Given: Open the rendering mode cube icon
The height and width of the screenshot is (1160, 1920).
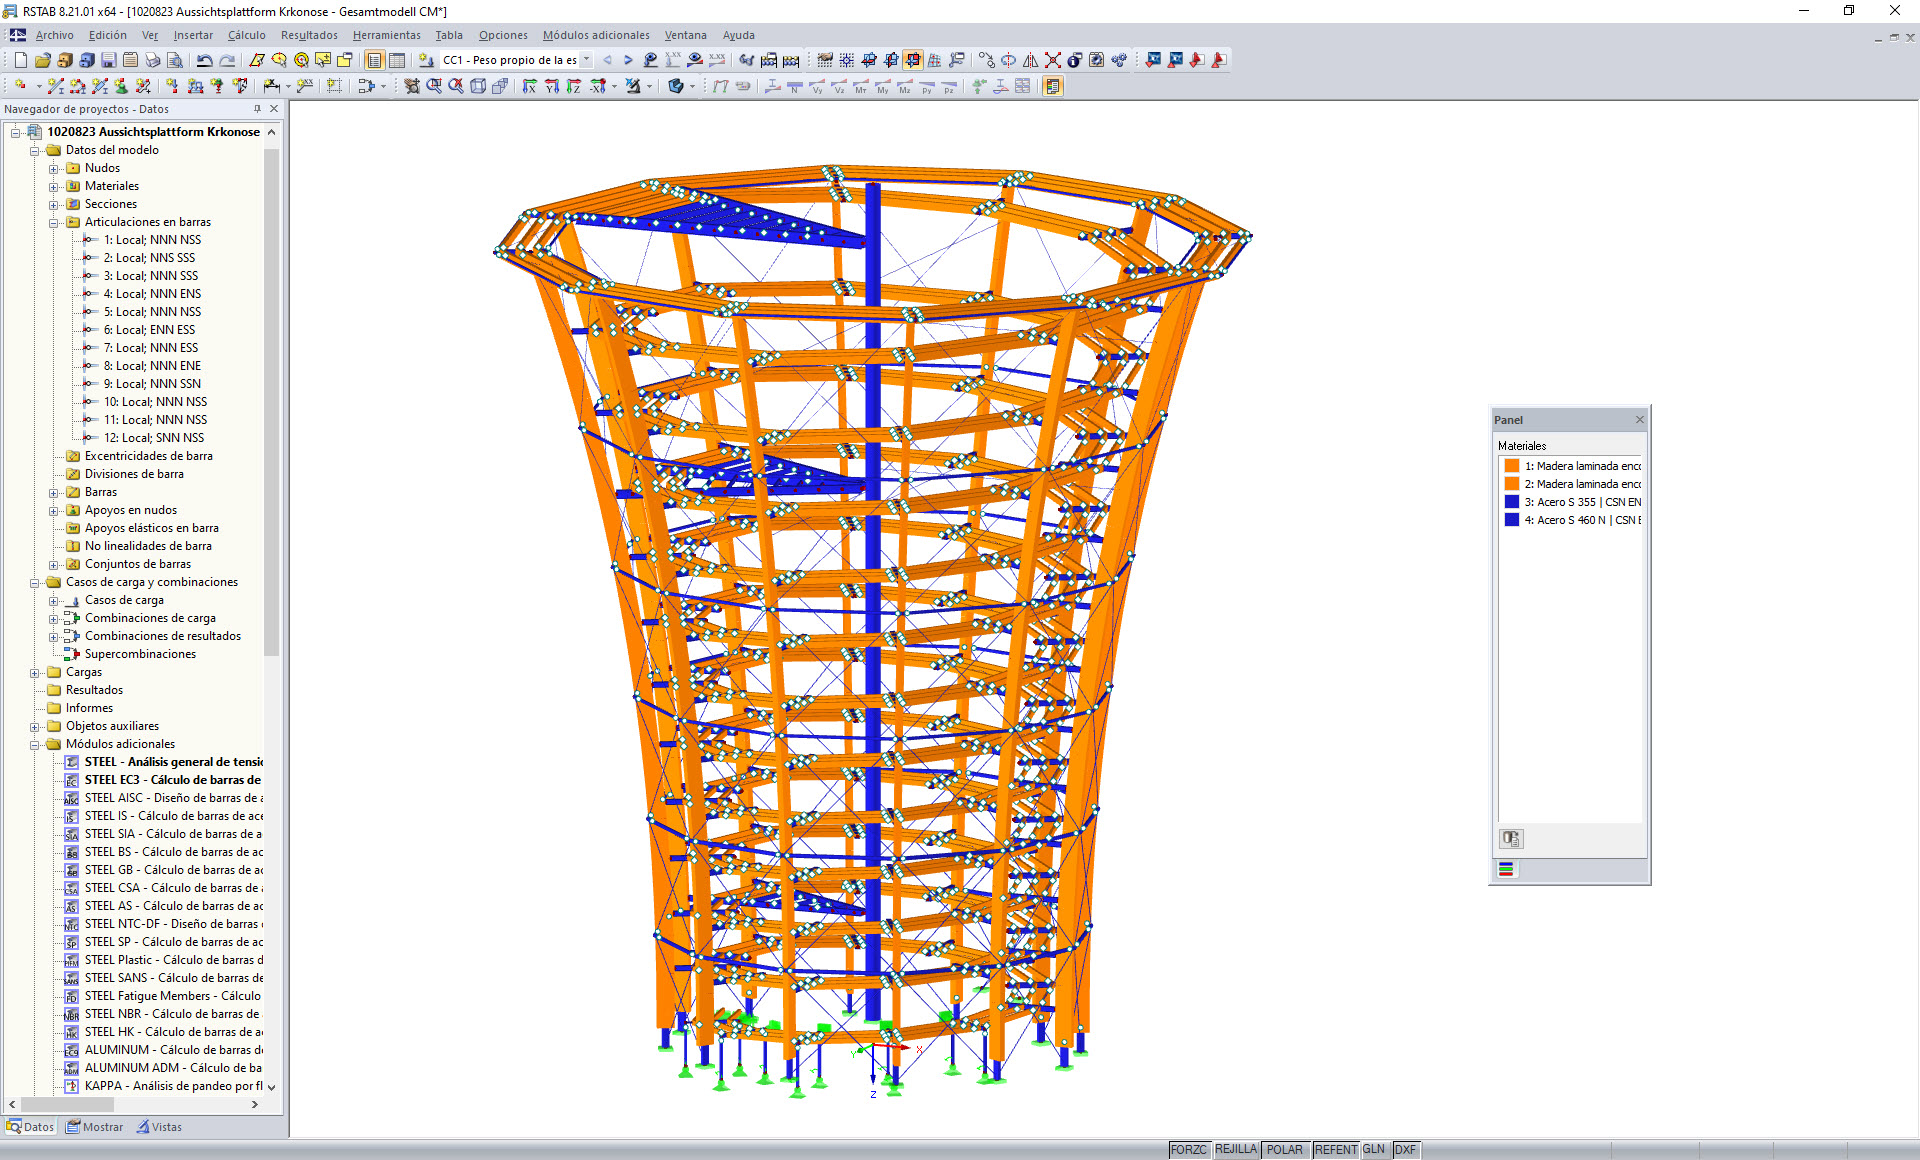Looking at the screenshot, I should point(678,87).
